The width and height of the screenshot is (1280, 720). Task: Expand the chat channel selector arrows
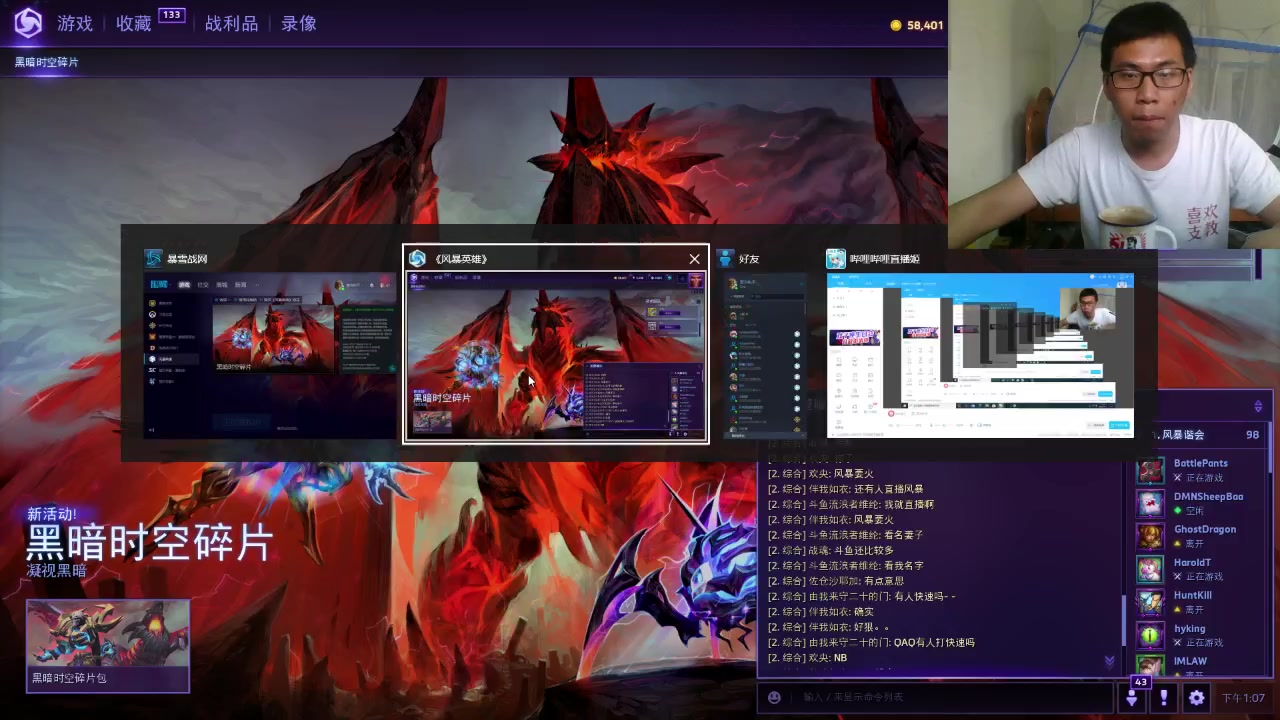tap(1258, 406)
